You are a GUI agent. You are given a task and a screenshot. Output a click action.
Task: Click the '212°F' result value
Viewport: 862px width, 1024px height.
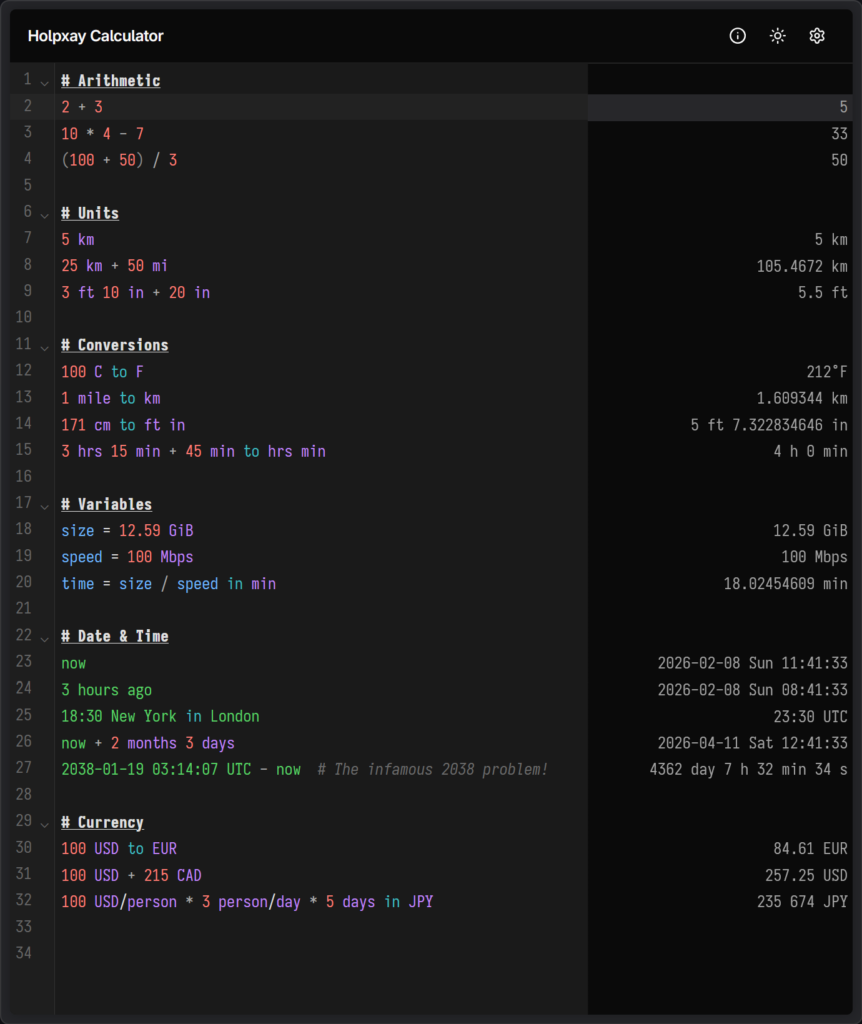point(828,371)
